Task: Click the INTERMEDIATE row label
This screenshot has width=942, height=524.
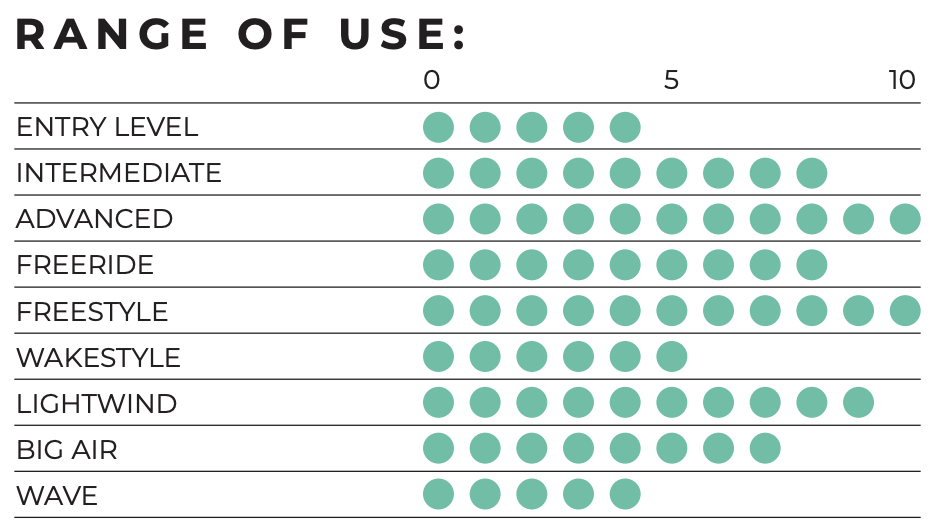Action: tap(119, 173)
